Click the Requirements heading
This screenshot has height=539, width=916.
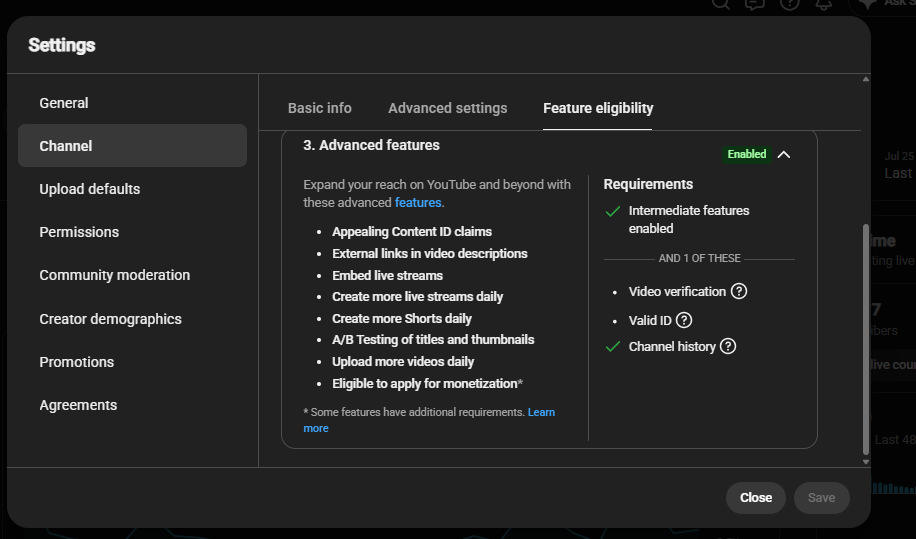pyautogui.click(x=648, y=184)
